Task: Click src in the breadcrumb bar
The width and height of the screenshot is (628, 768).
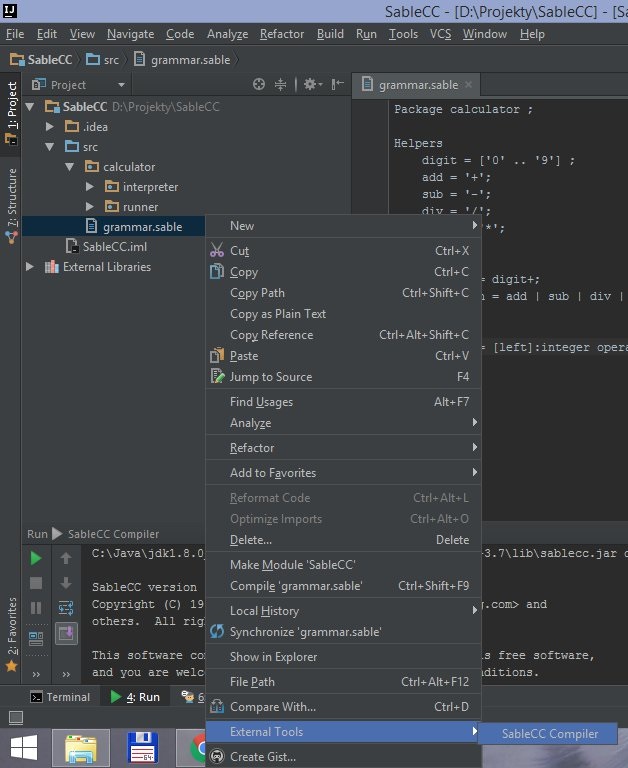Action: (103, 60)
